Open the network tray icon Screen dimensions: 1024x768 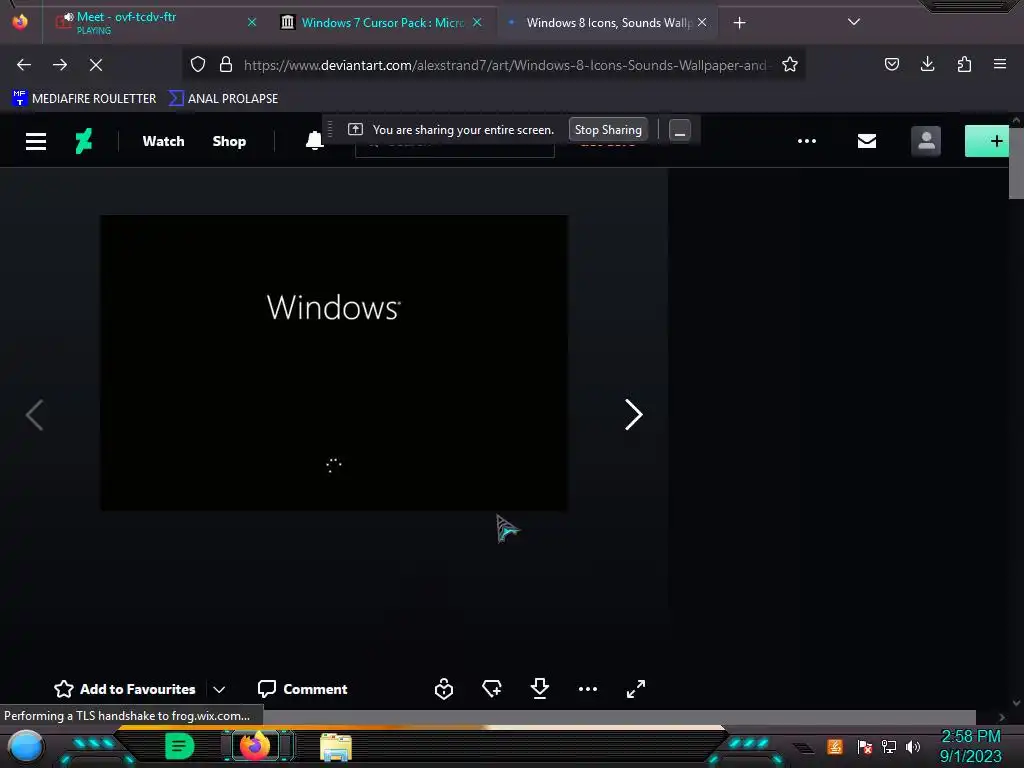coord(889,746)
